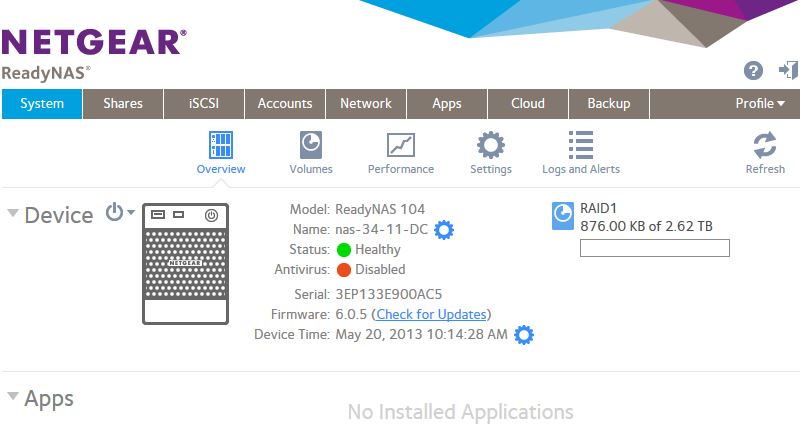Image resolution: width=803 pixels, height=435 pixels.
Task: Click the model value ReadyNAS 104
Action: pos(380,210)
